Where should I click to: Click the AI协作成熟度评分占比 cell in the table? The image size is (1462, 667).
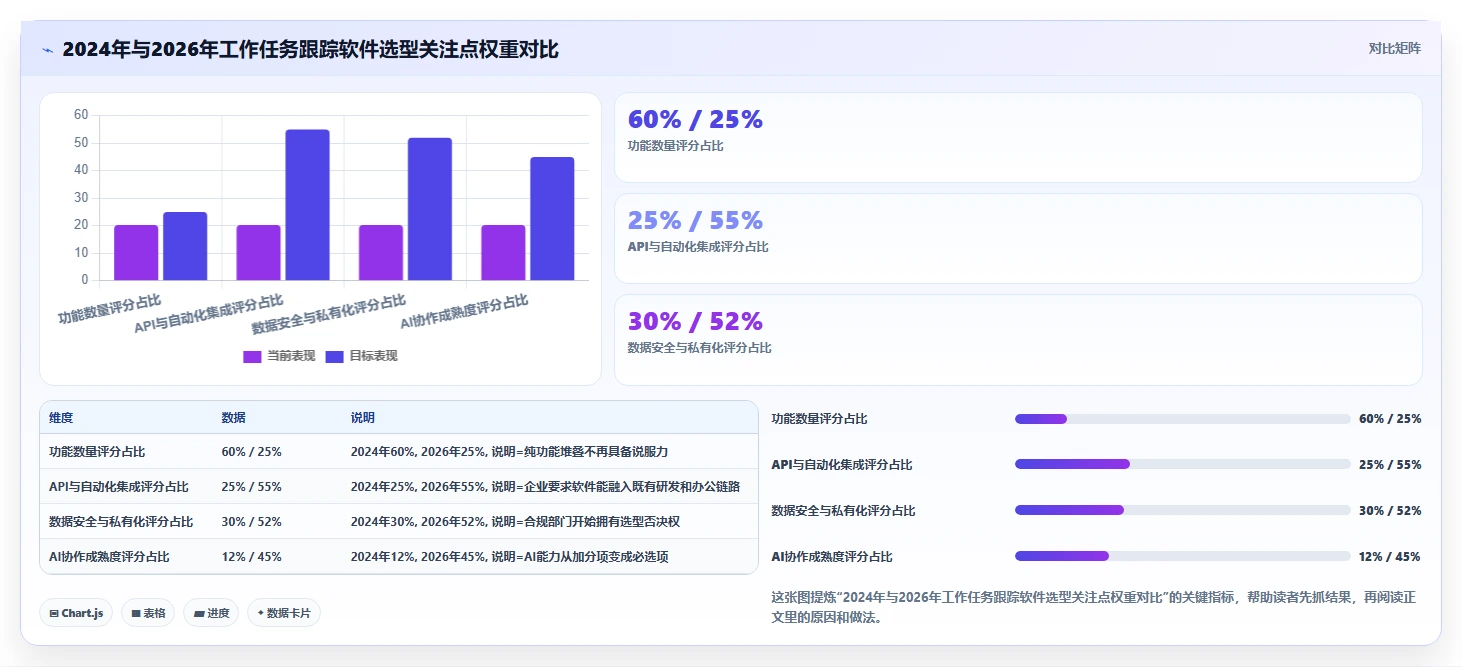click(109, 557)
